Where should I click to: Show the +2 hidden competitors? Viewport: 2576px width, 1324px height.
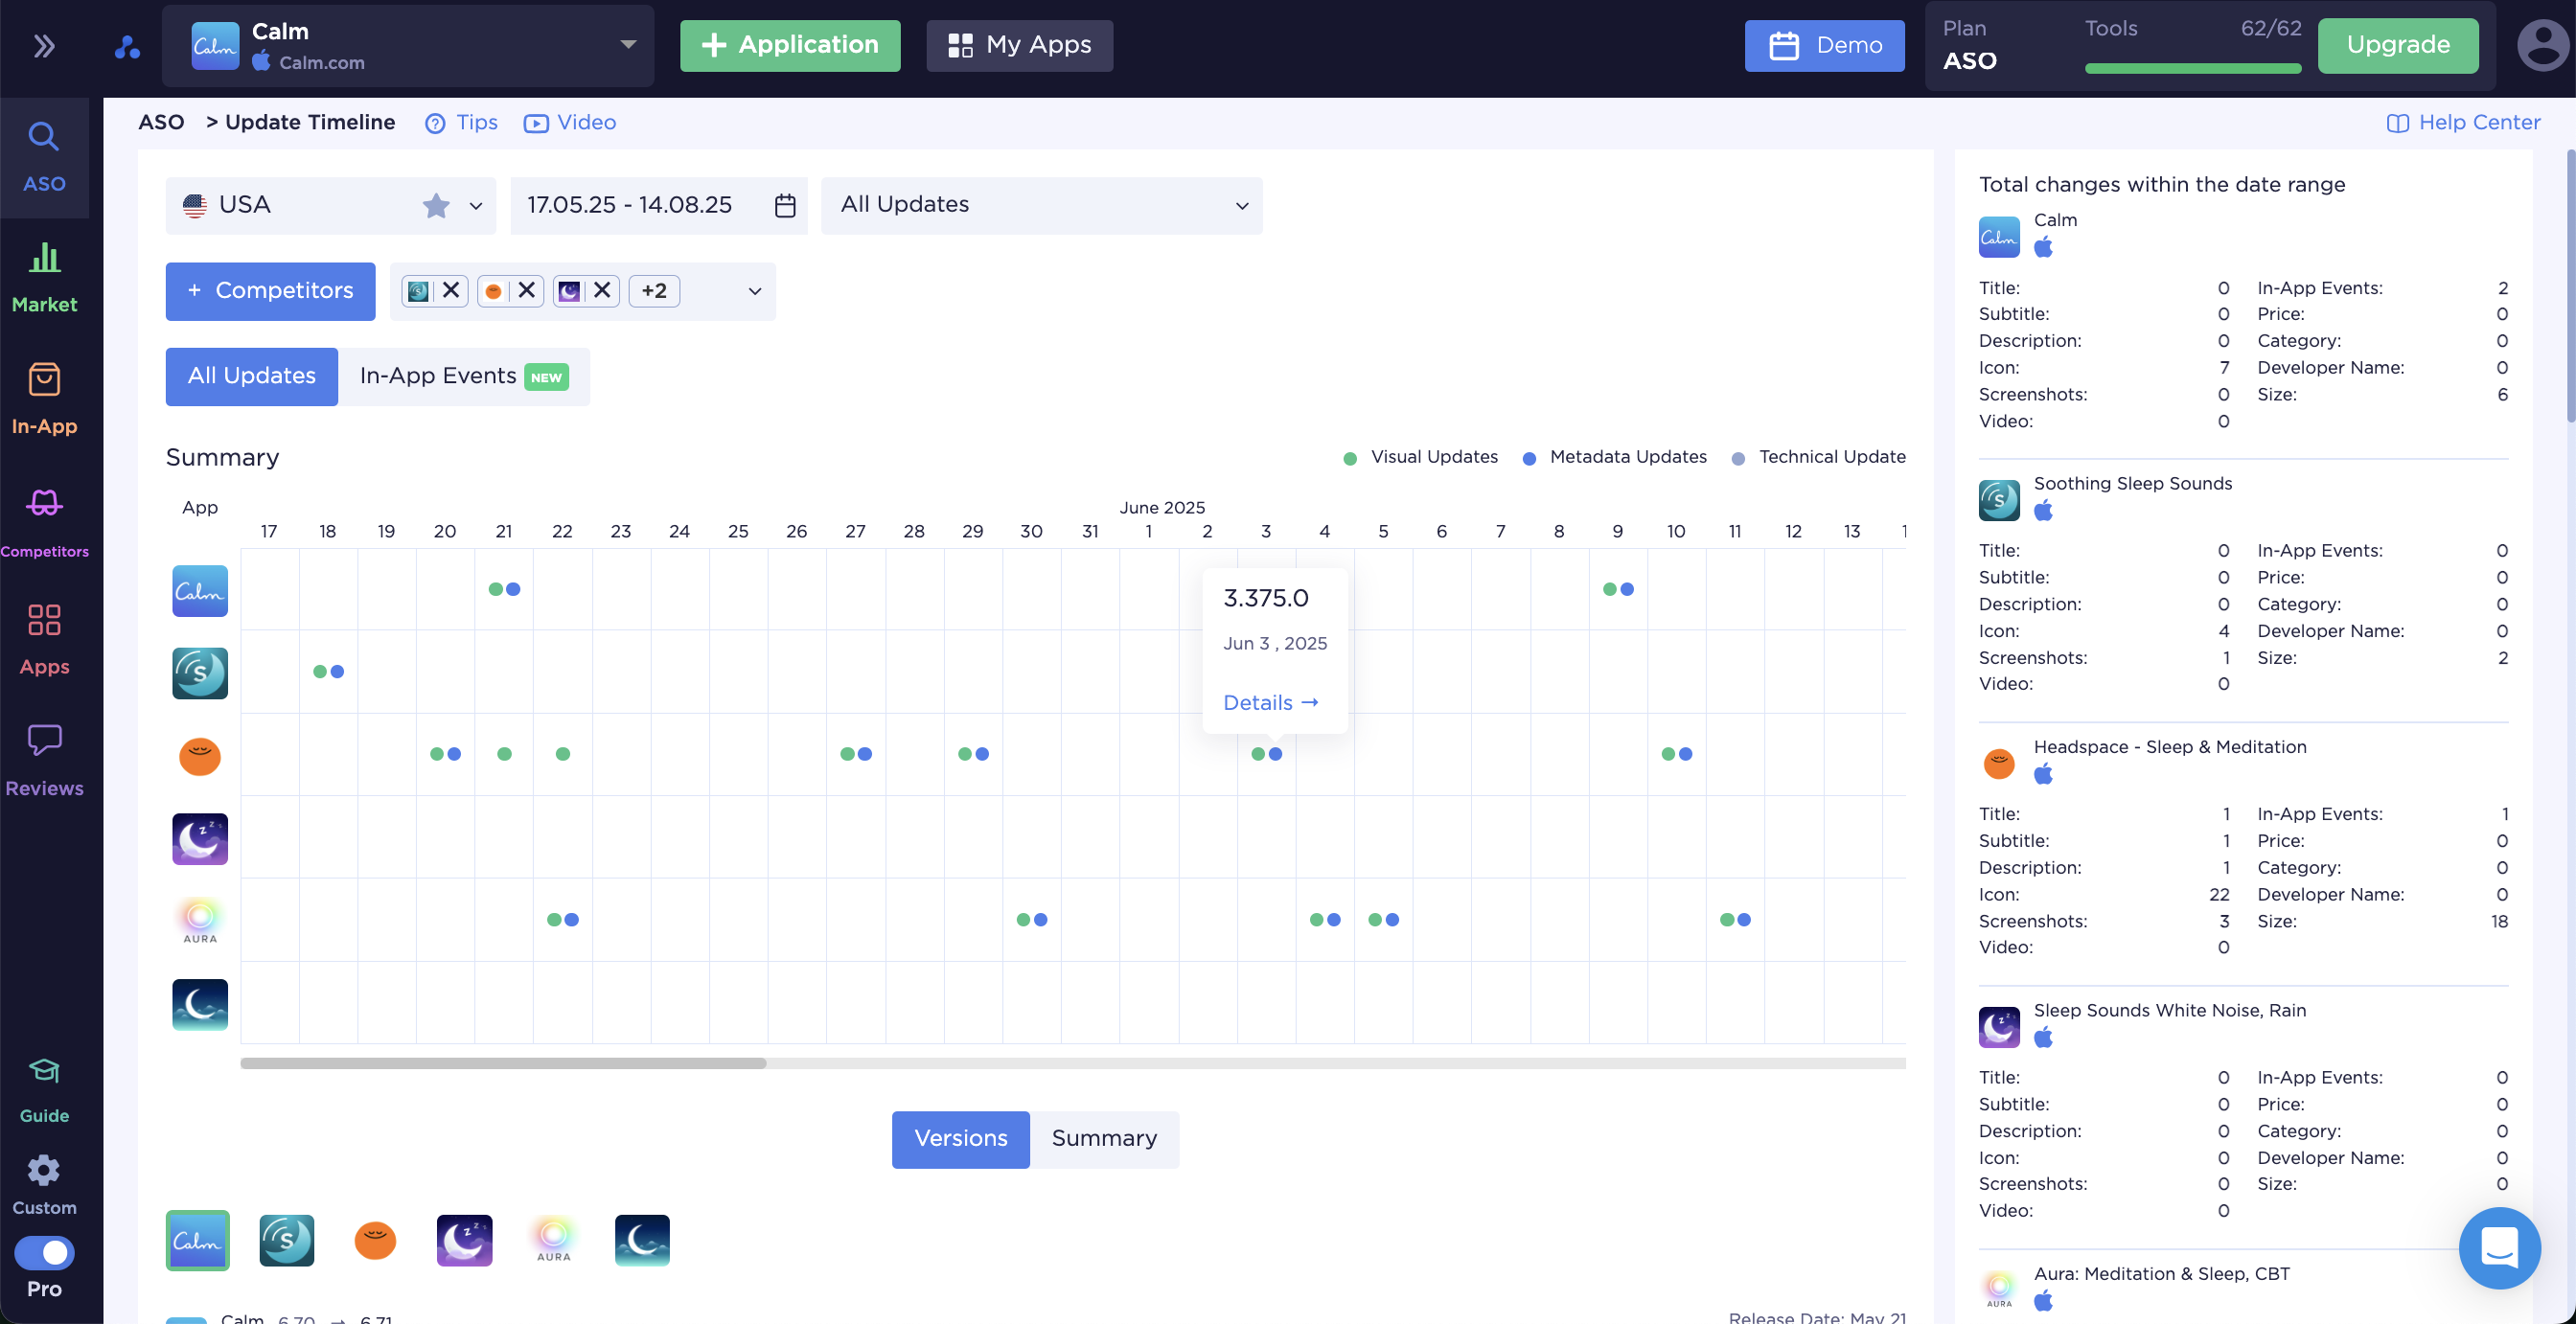(654, 290)
